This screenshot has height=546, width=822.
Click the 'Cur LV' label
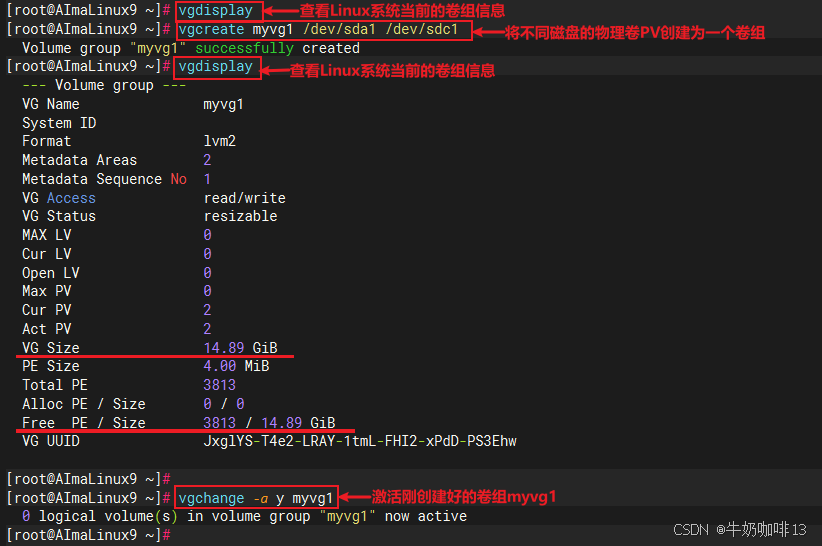click(x=47, y=254)
